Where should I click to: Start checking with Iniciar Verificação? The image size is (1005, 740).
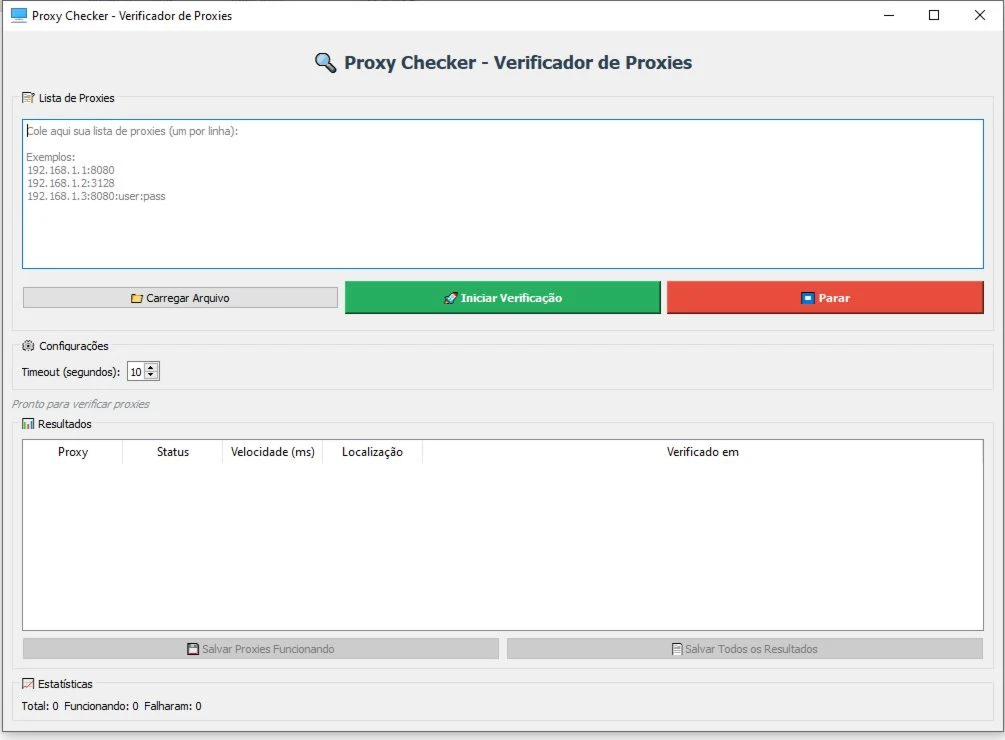point(502,298)
